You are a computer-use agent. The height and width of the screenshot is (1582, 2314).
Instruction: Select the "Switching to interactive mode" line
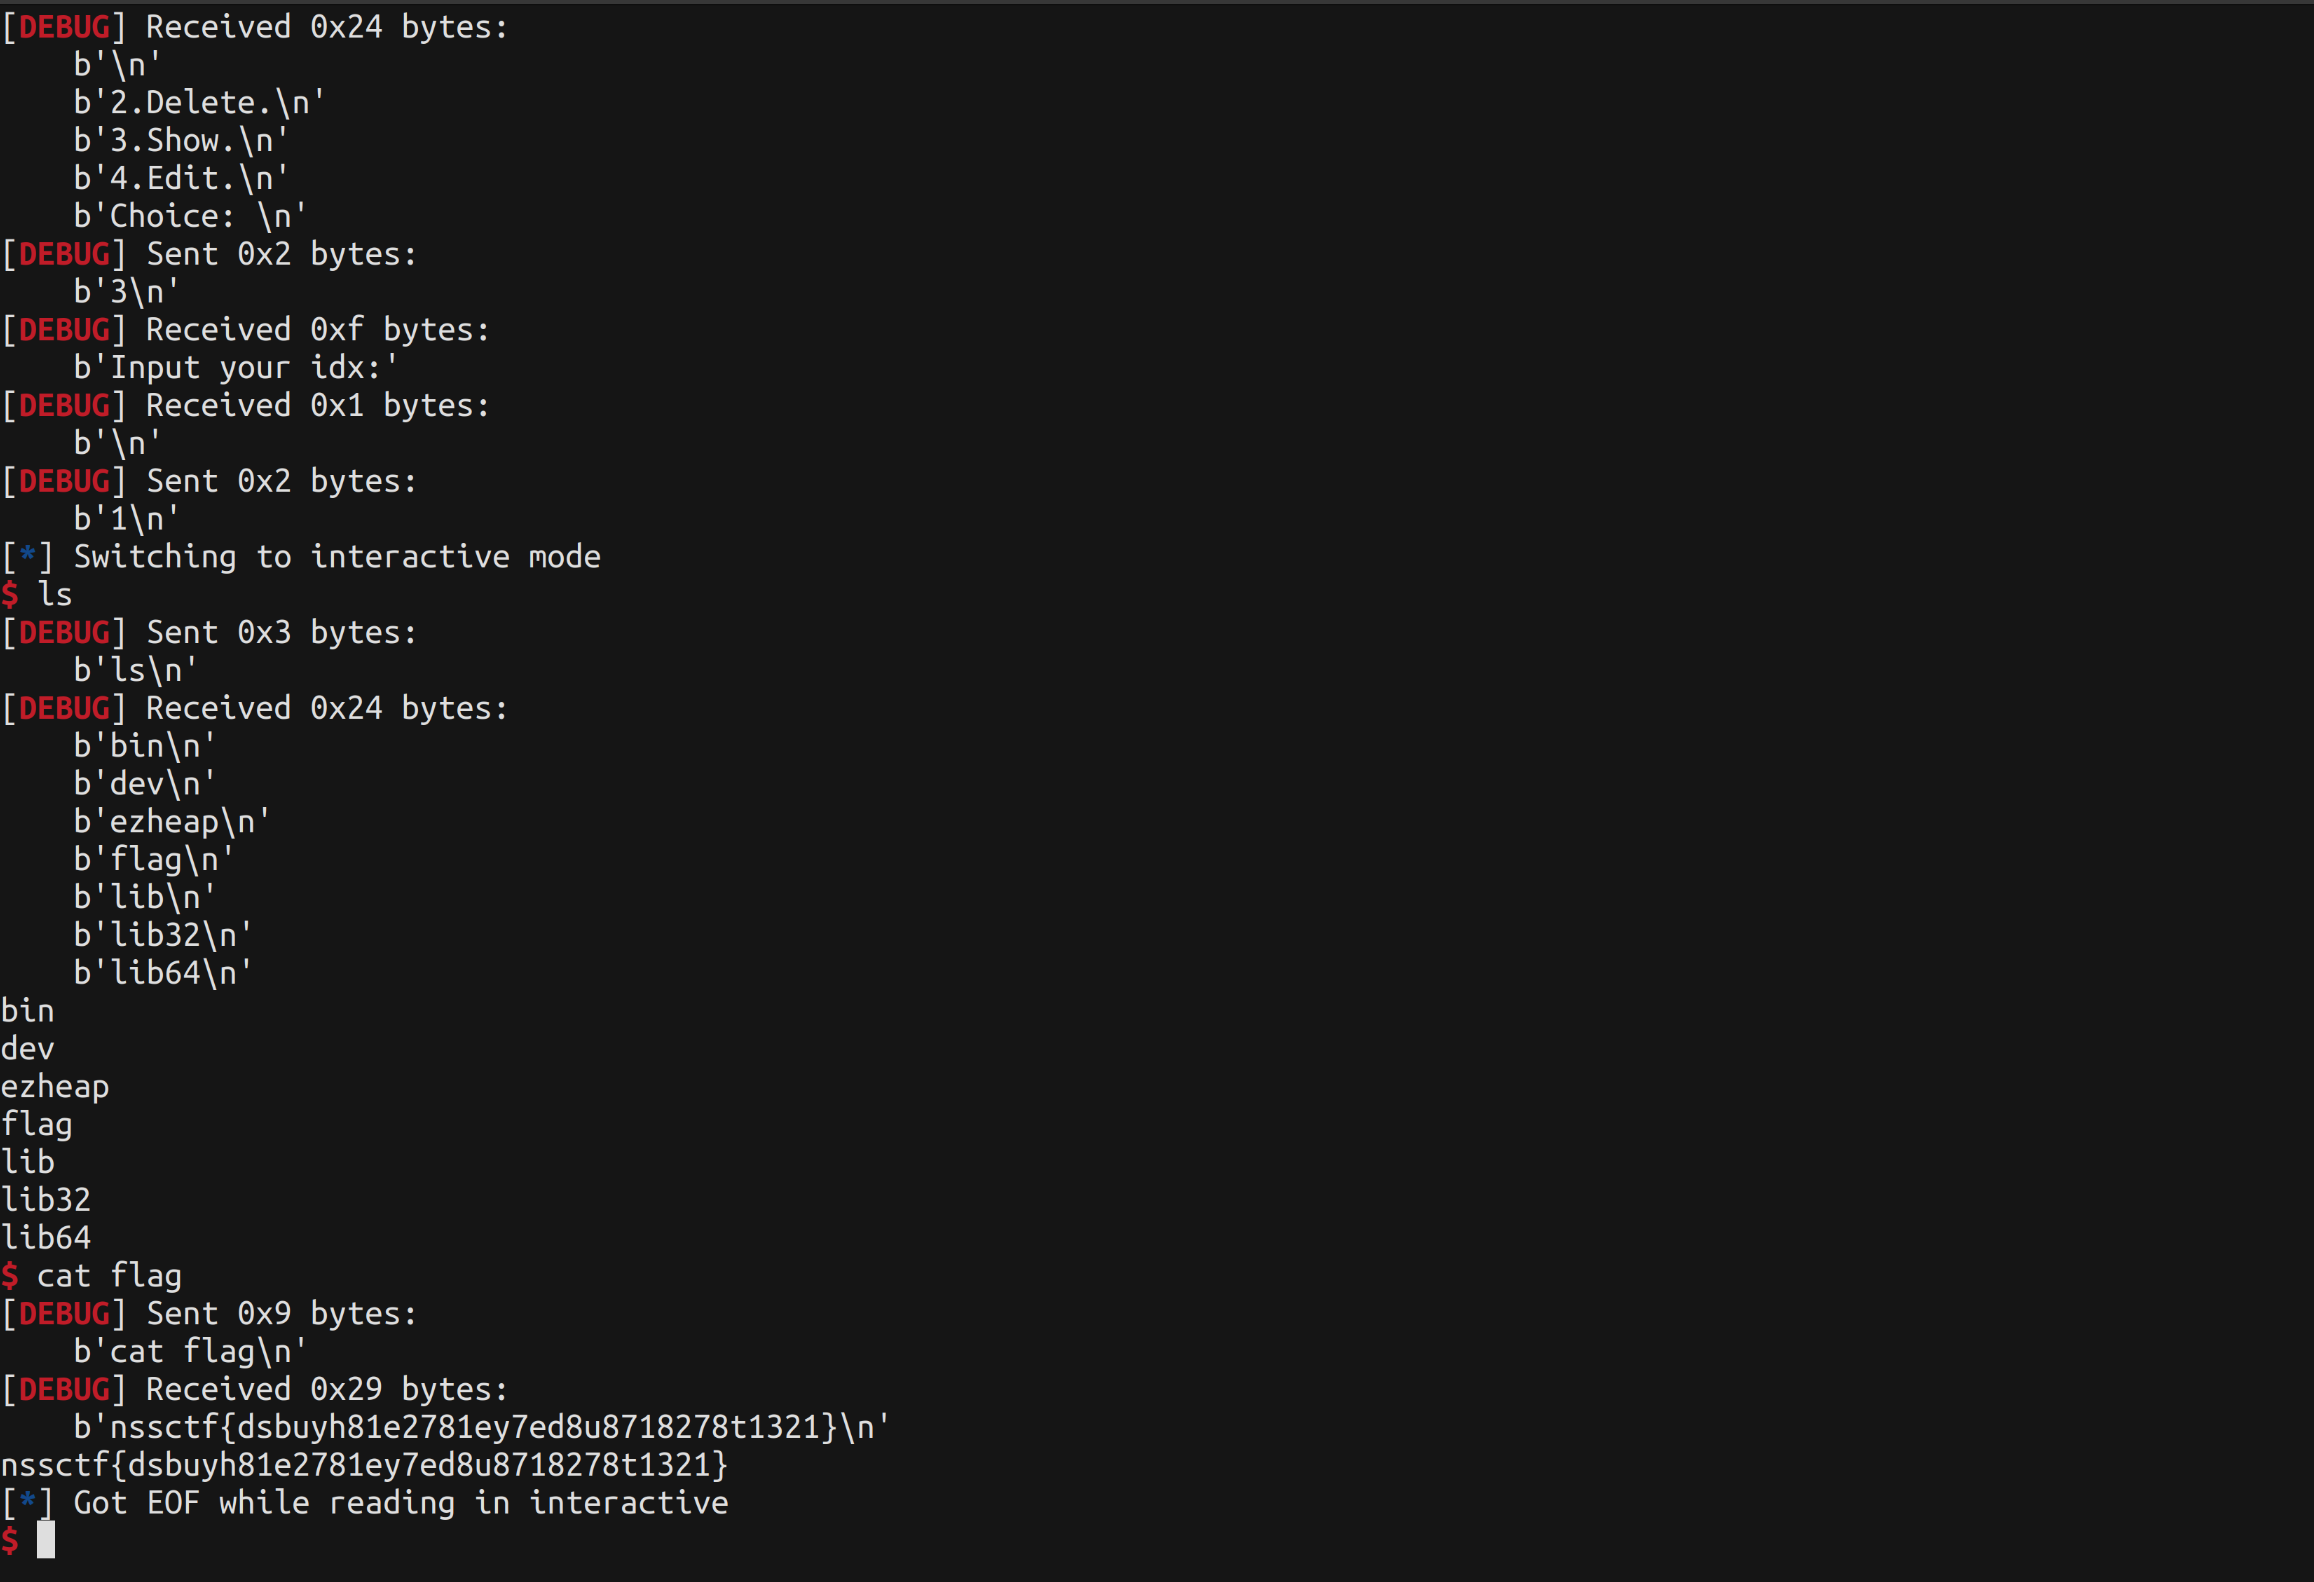(x=336, y=557)
